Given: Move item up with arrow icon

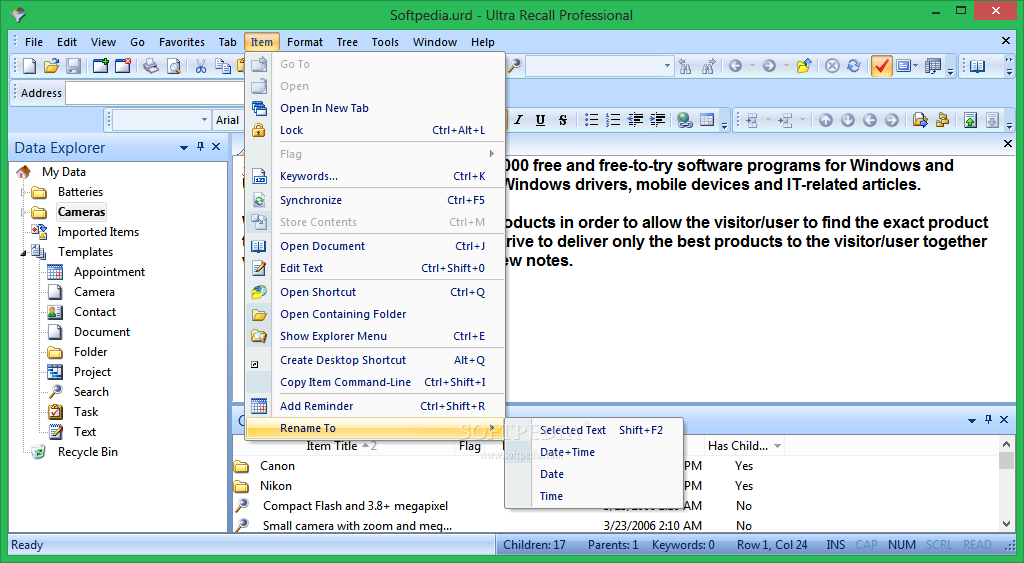Looking at the screenshot, I should tap(825, 120).
